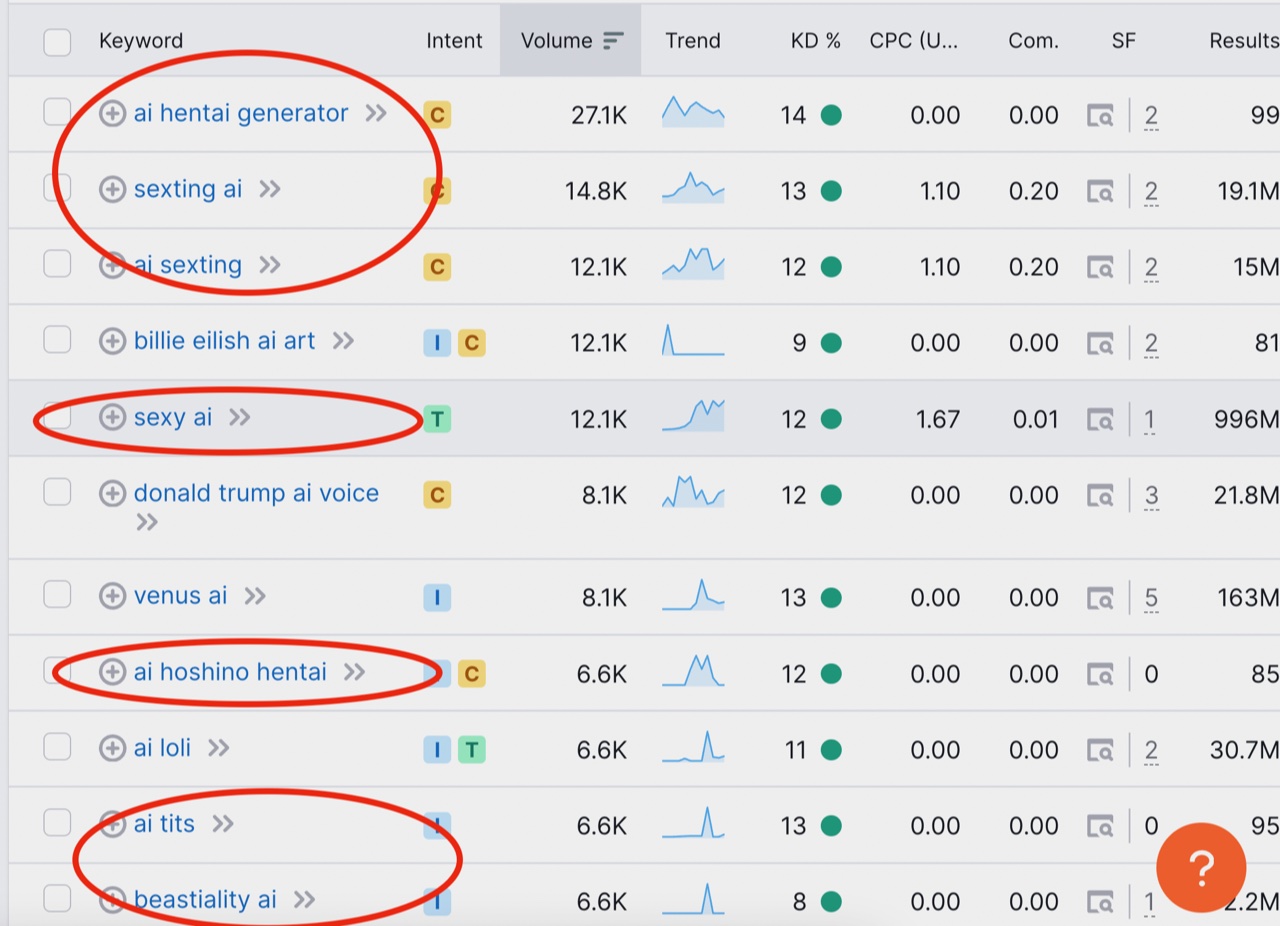1280x926 pixels.
Task: Expand the billie eilish ai art keyword chevrons
Action: tap(343, 341)
